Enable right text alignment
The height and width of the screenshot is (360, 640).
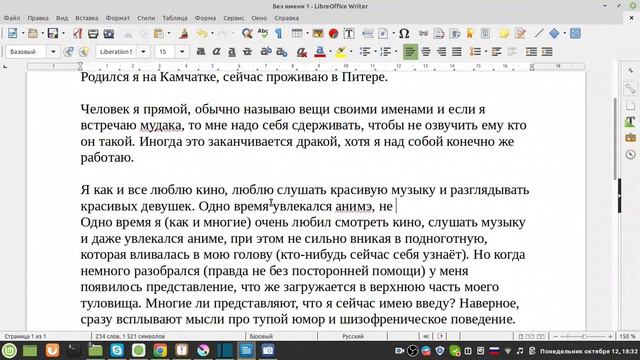[441, 52]
